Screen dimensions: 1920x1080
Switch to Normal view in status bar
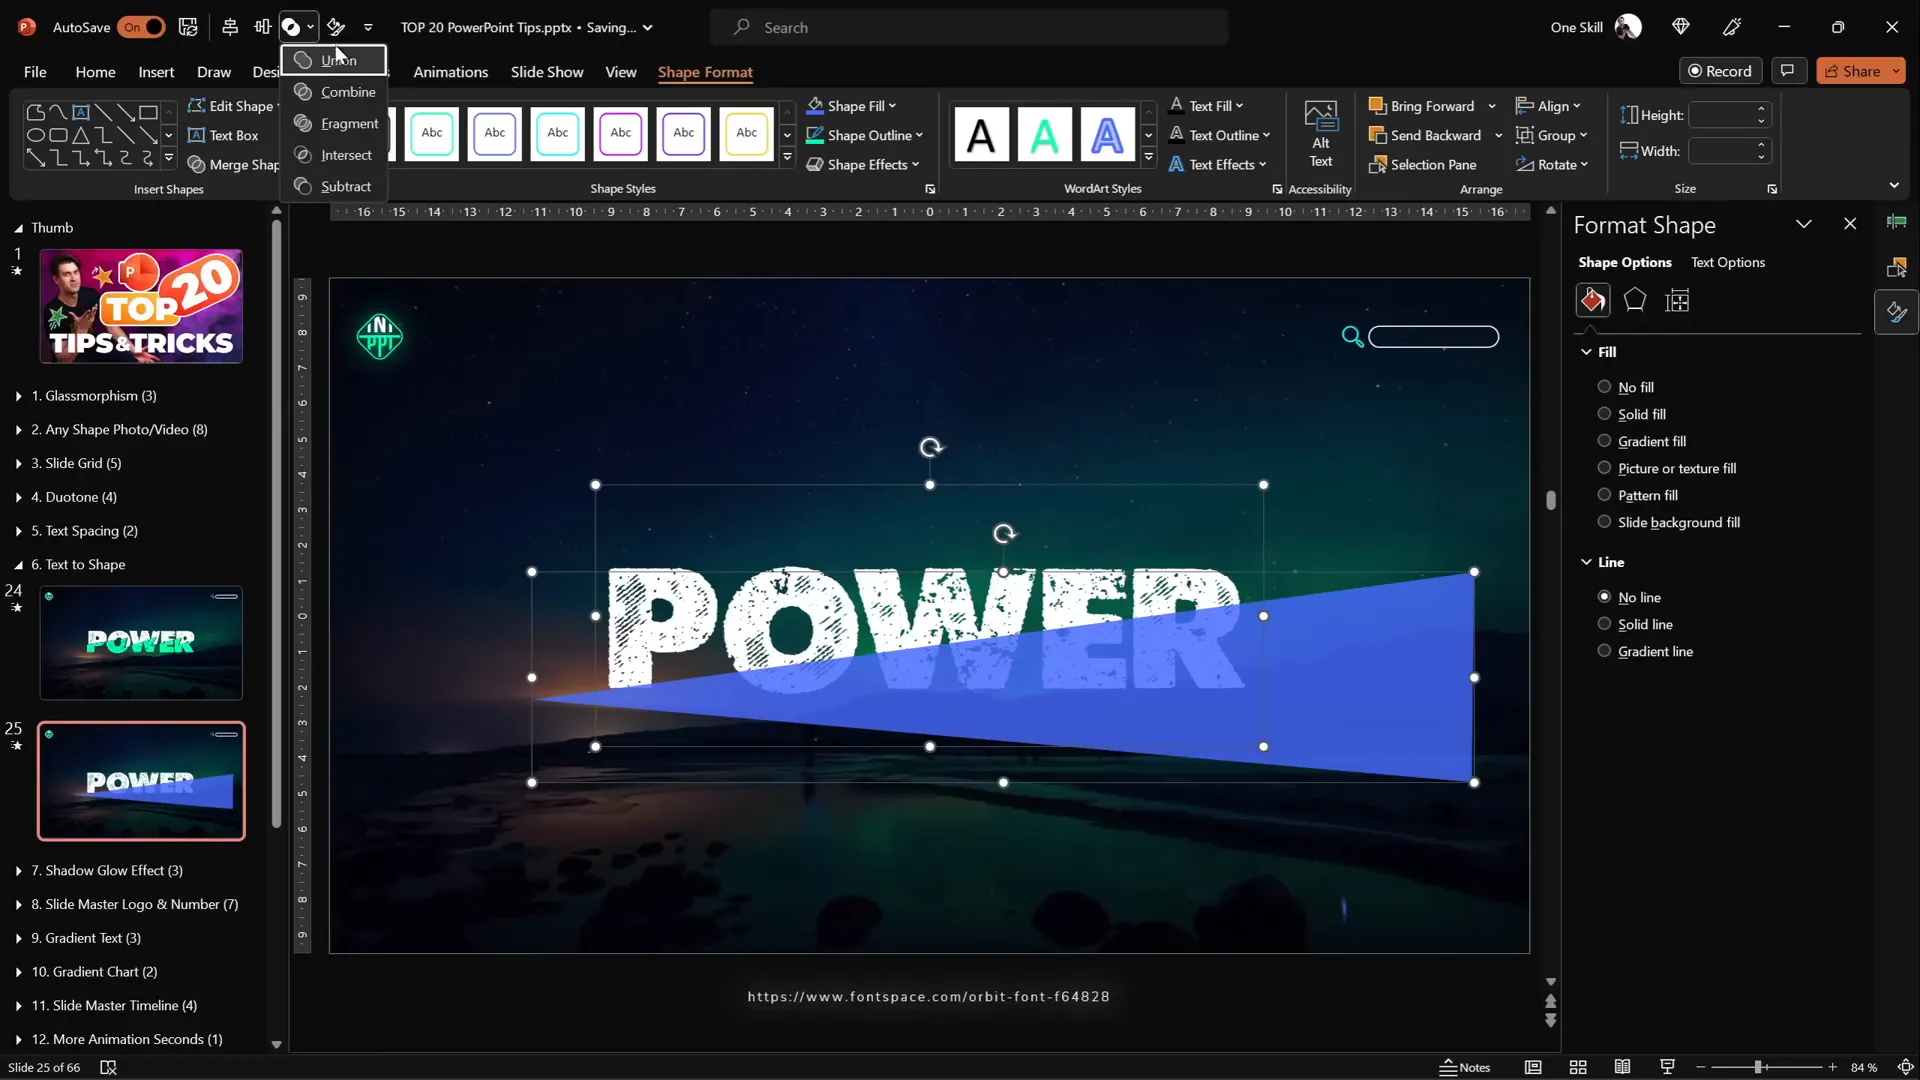coord(1533,1067)
